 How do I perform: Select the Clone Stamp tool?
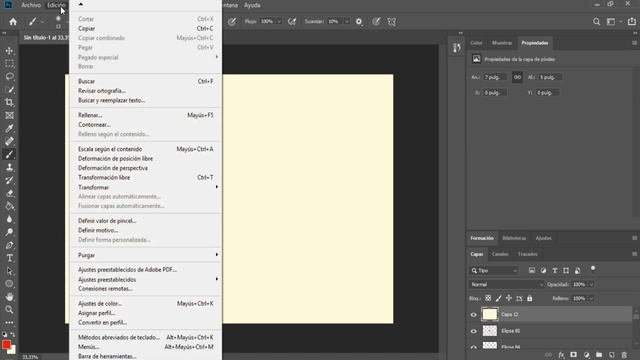coord(9,167)
